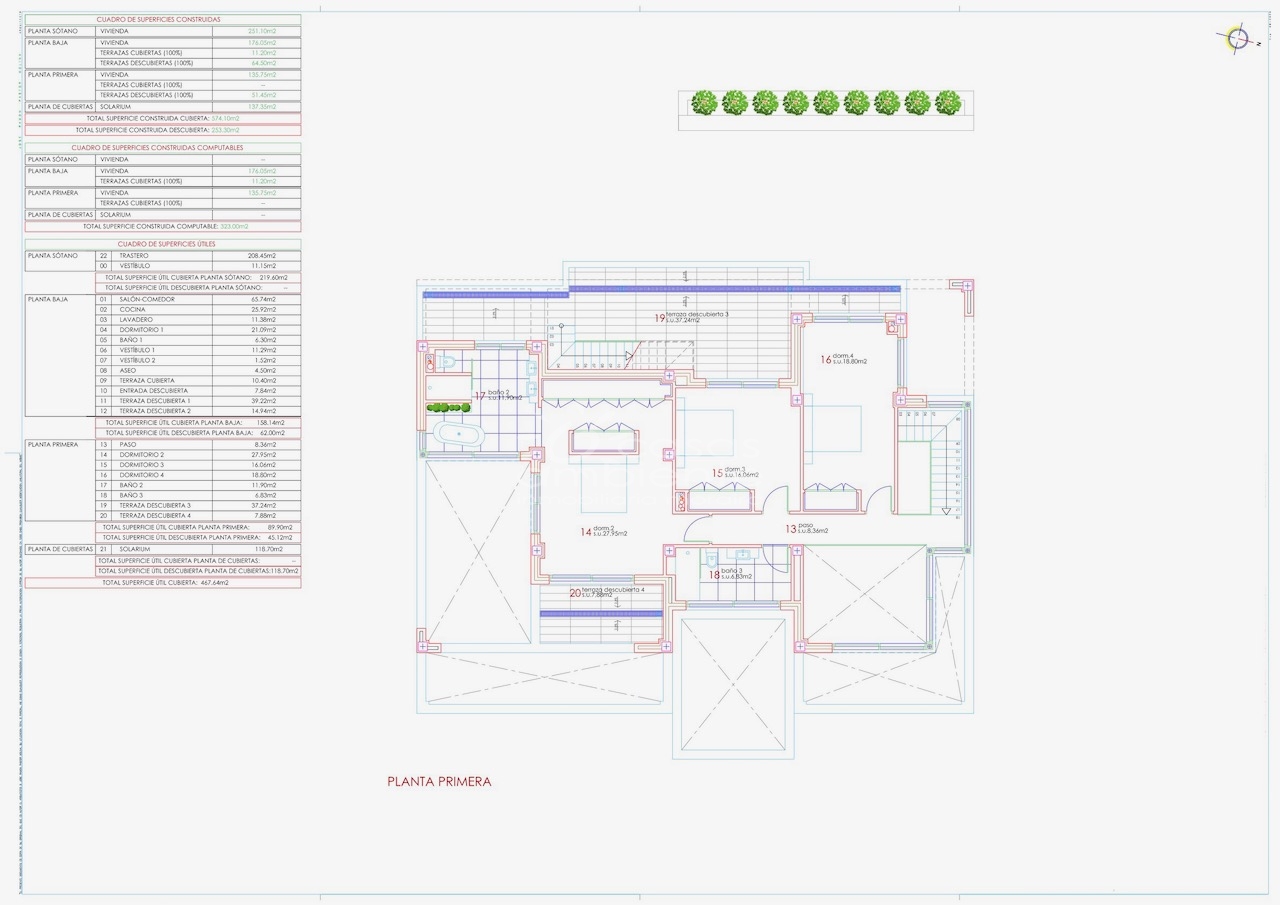The width and height of the screenshot is (1280, 905).
Task: Select the toilet in baño 3
Action: [707, 559]
